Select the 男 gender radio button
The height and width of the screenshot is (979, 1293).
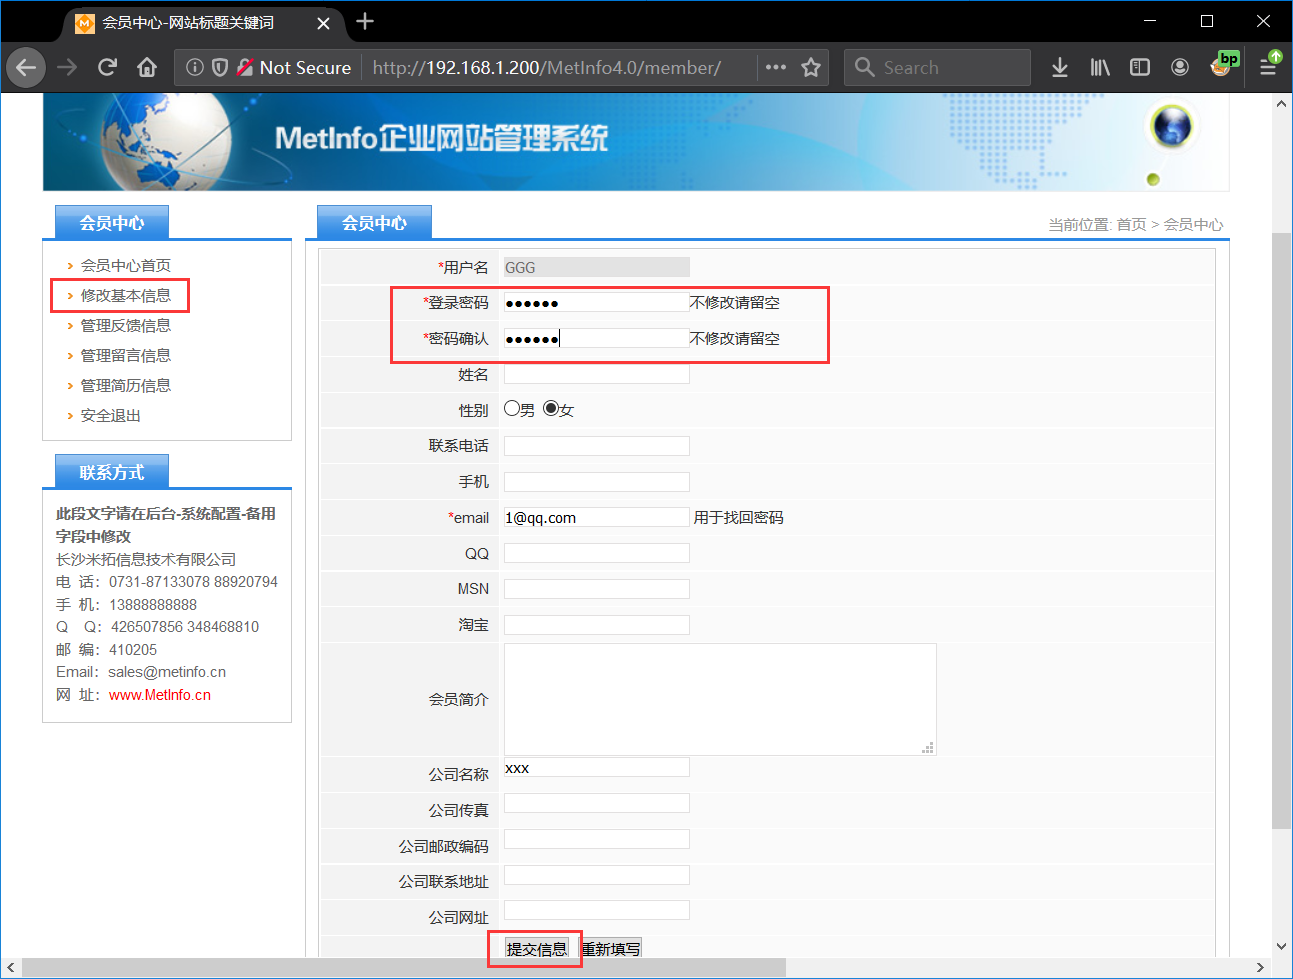(512, 408)
